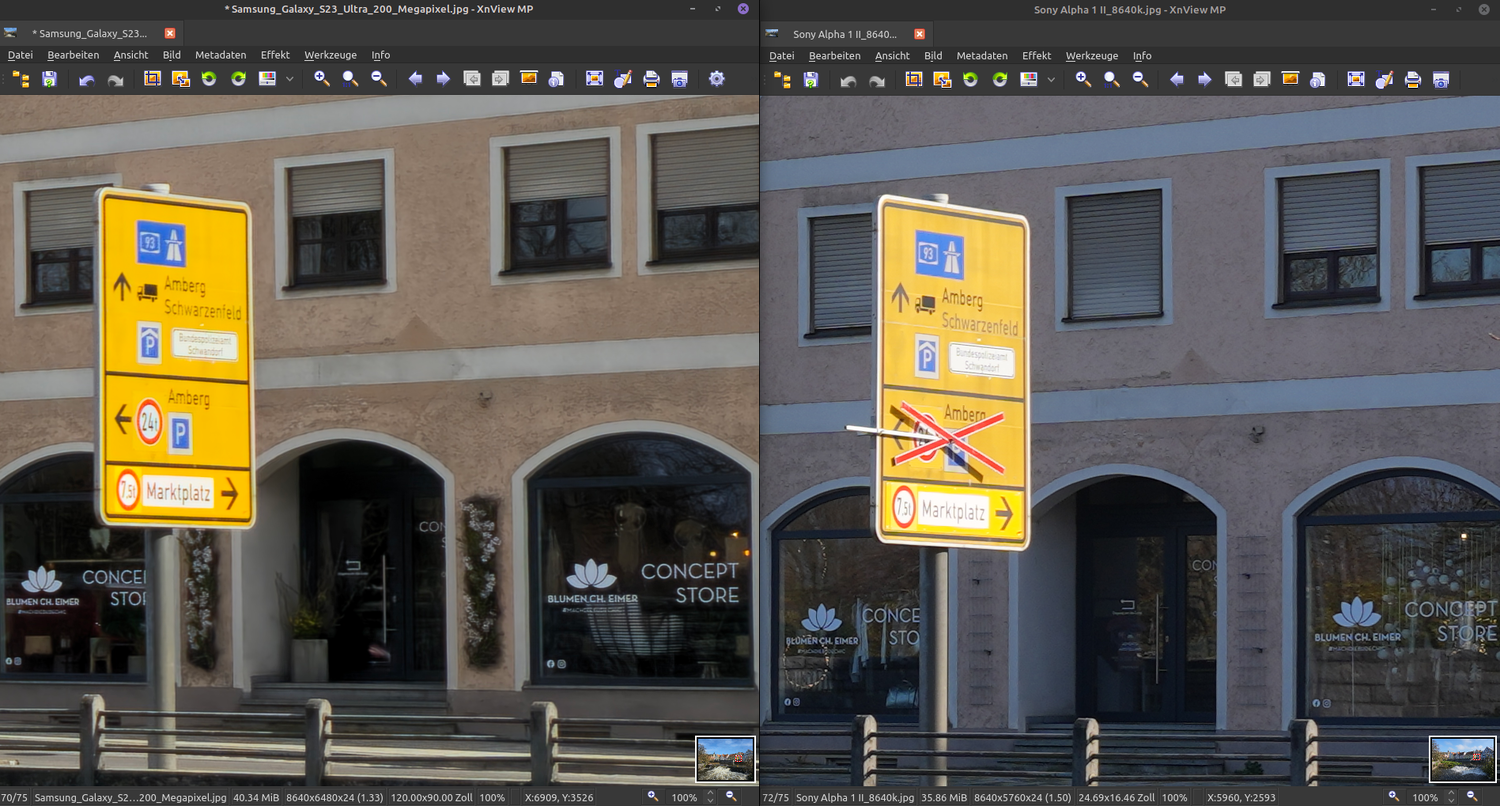Click the navigator thumbnail in the Samsung window

click(725, 759)
